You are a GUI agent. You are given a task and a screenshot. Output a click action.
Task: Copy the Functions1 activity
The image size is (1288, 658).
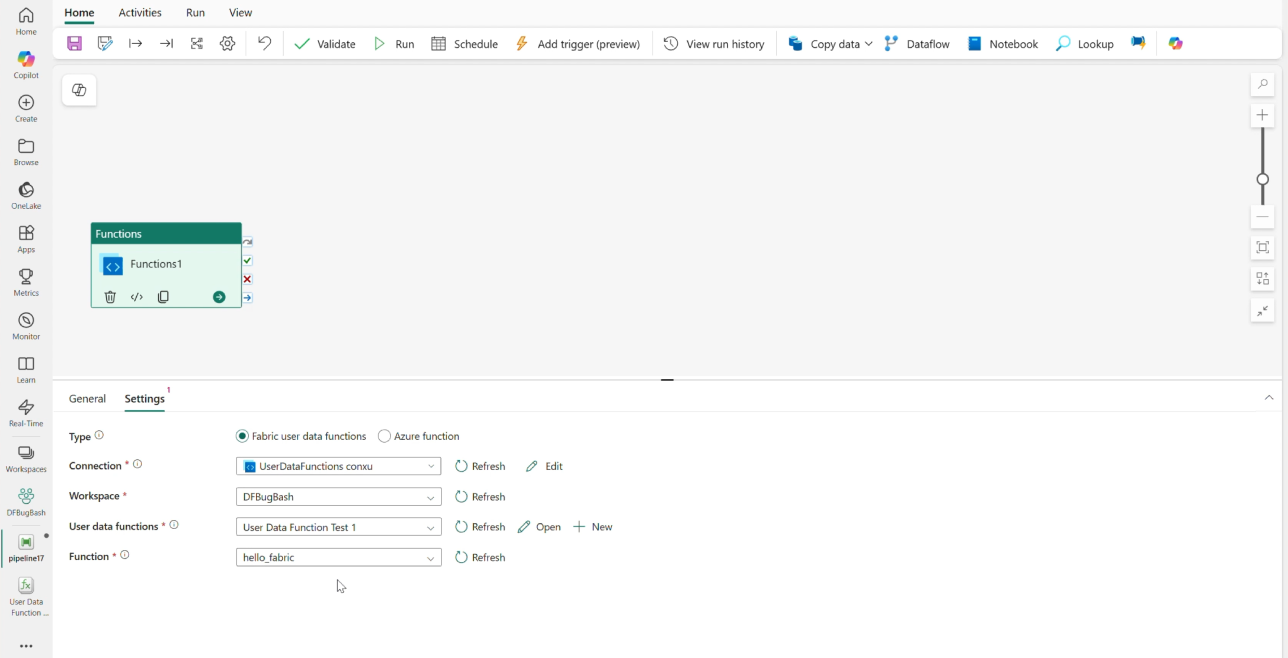(x=163, y=297)
